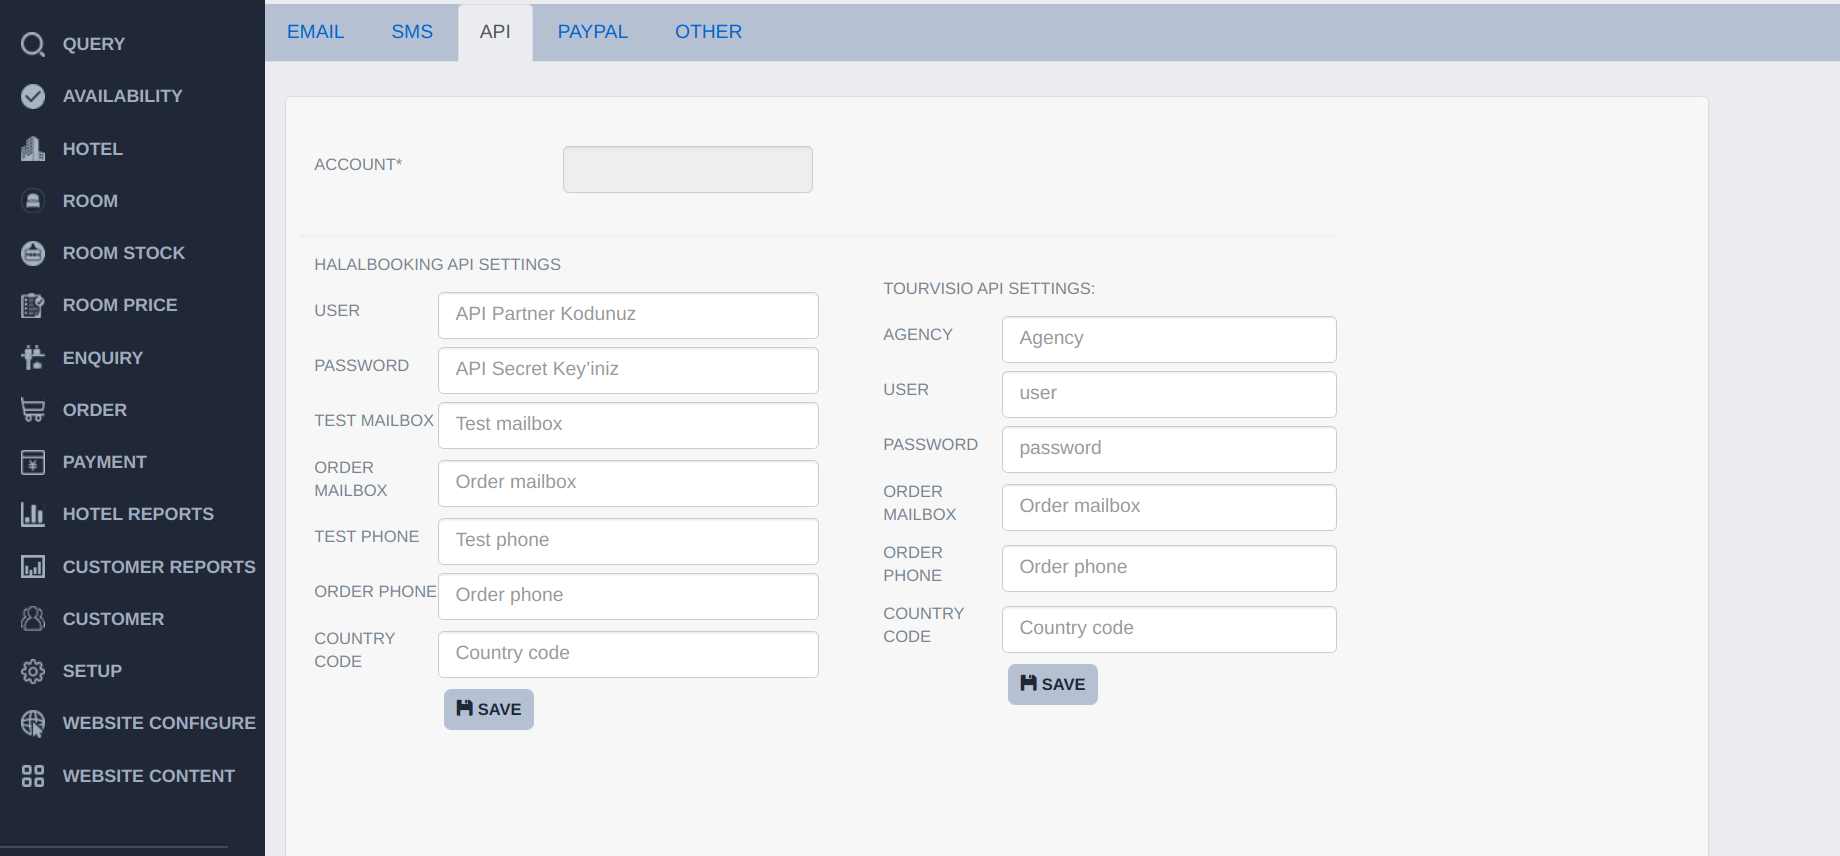Image resolution: width=1840 pixels, height=856 pixels.
Task: Click Tourvisio Order mailbox field
Action: [1169, 507]
